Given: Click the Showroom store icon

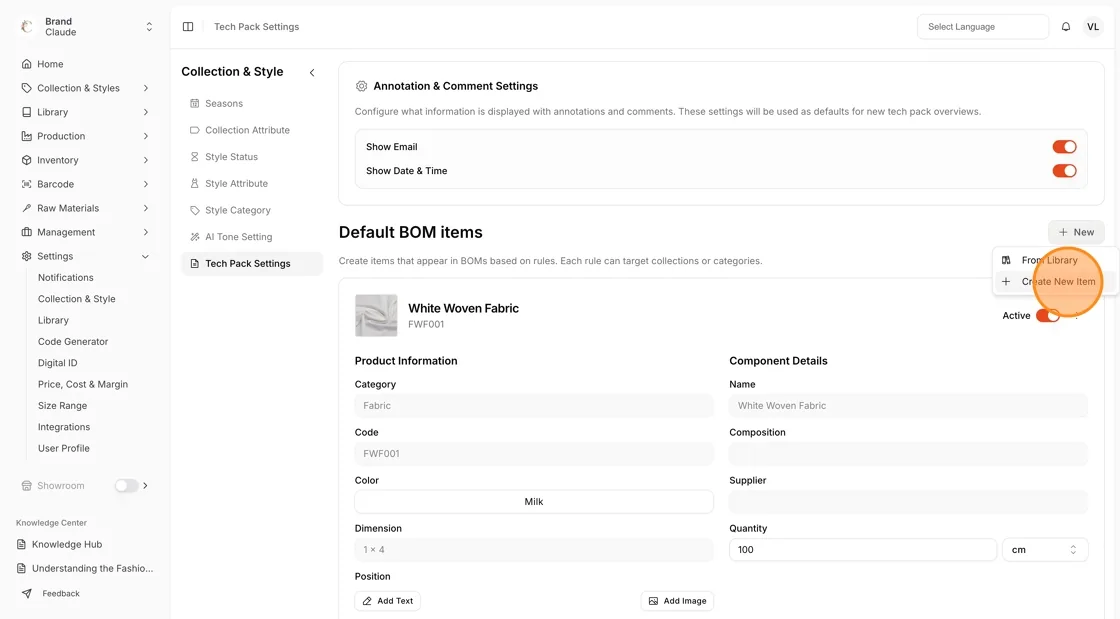Looking at the screenshot, I should (x=26, y=485).
